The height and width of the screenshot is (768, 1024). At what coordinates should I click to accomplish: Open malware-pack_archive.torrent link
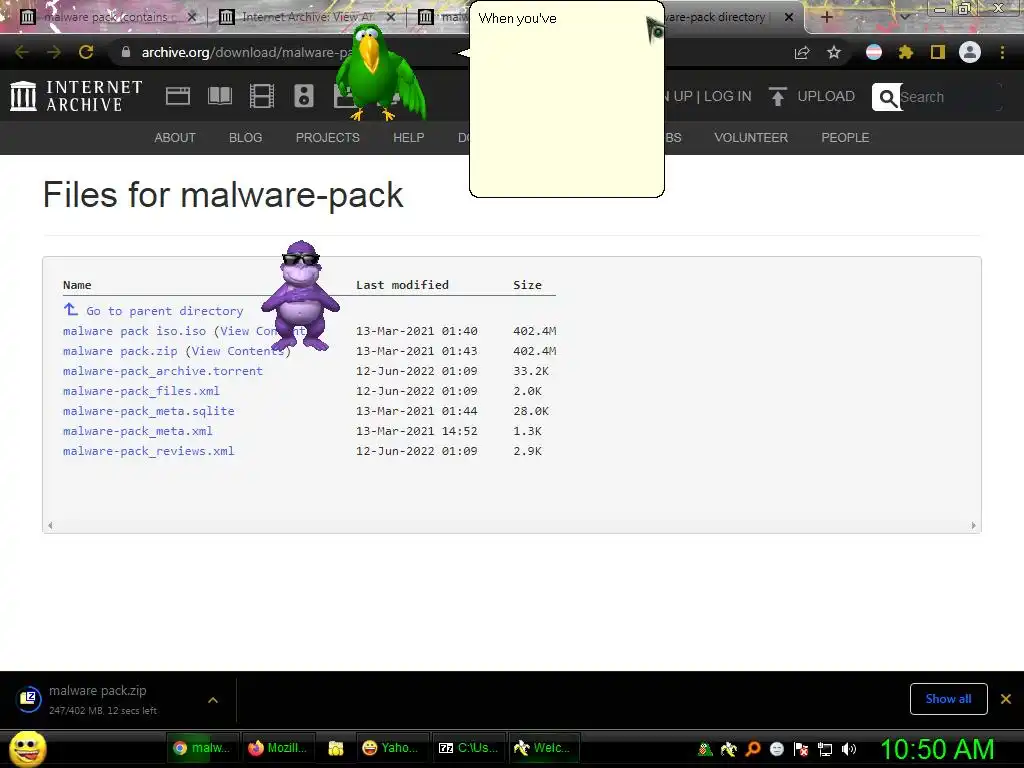pyautogui.click(x=163, y=371)
